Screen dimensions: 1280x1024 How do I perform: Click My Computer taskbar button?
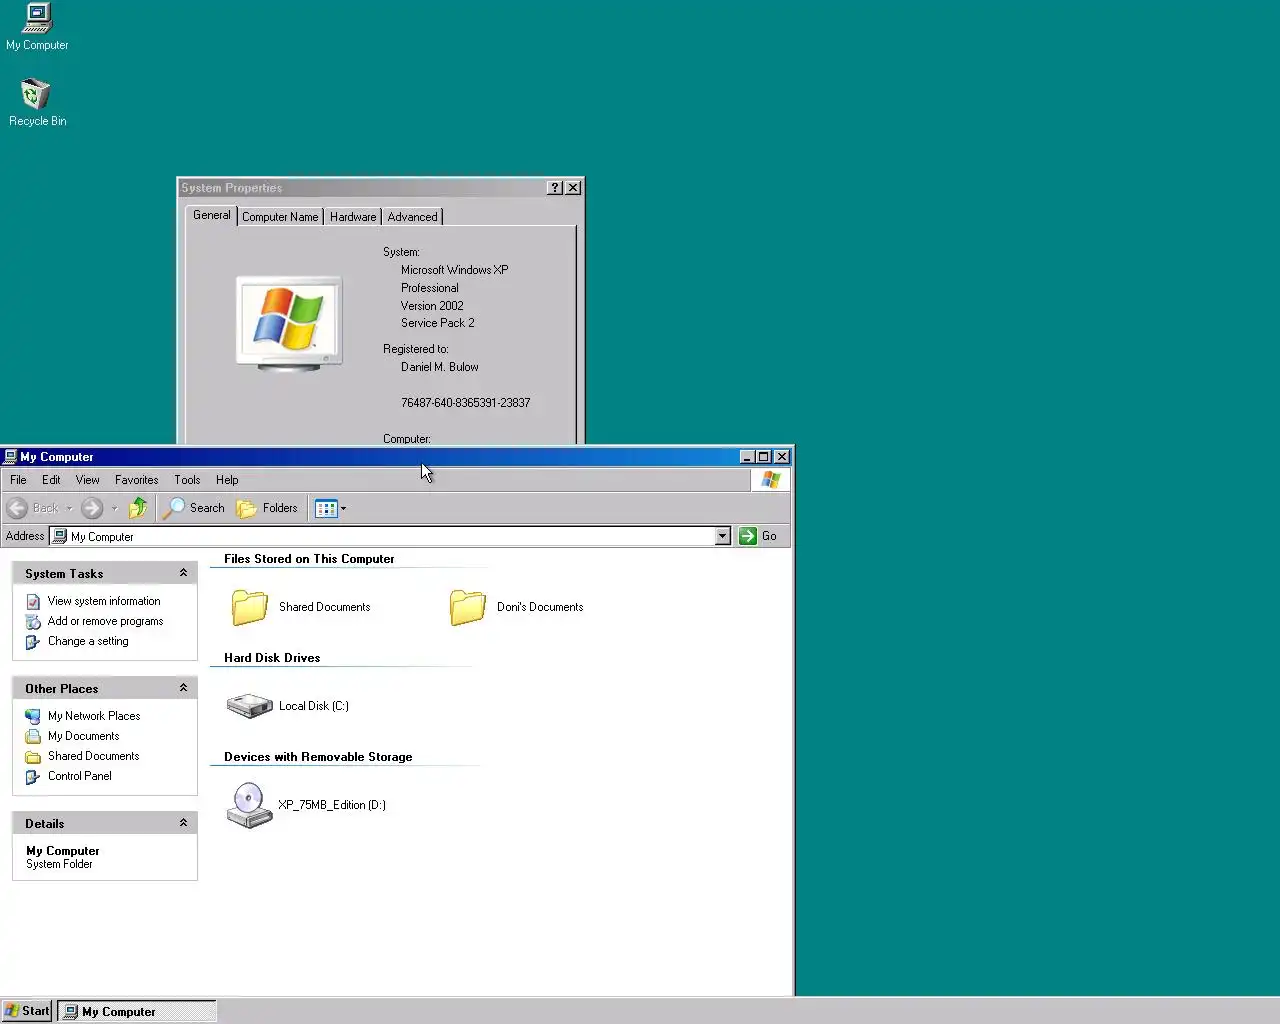(x=136, y=1011)
